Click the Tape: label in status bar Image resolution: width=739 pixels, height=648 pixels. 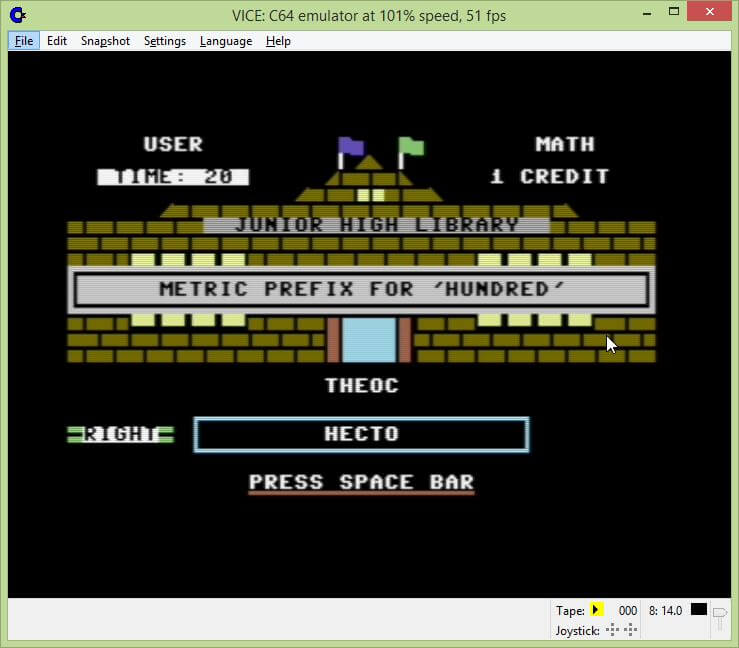[570, 611]
